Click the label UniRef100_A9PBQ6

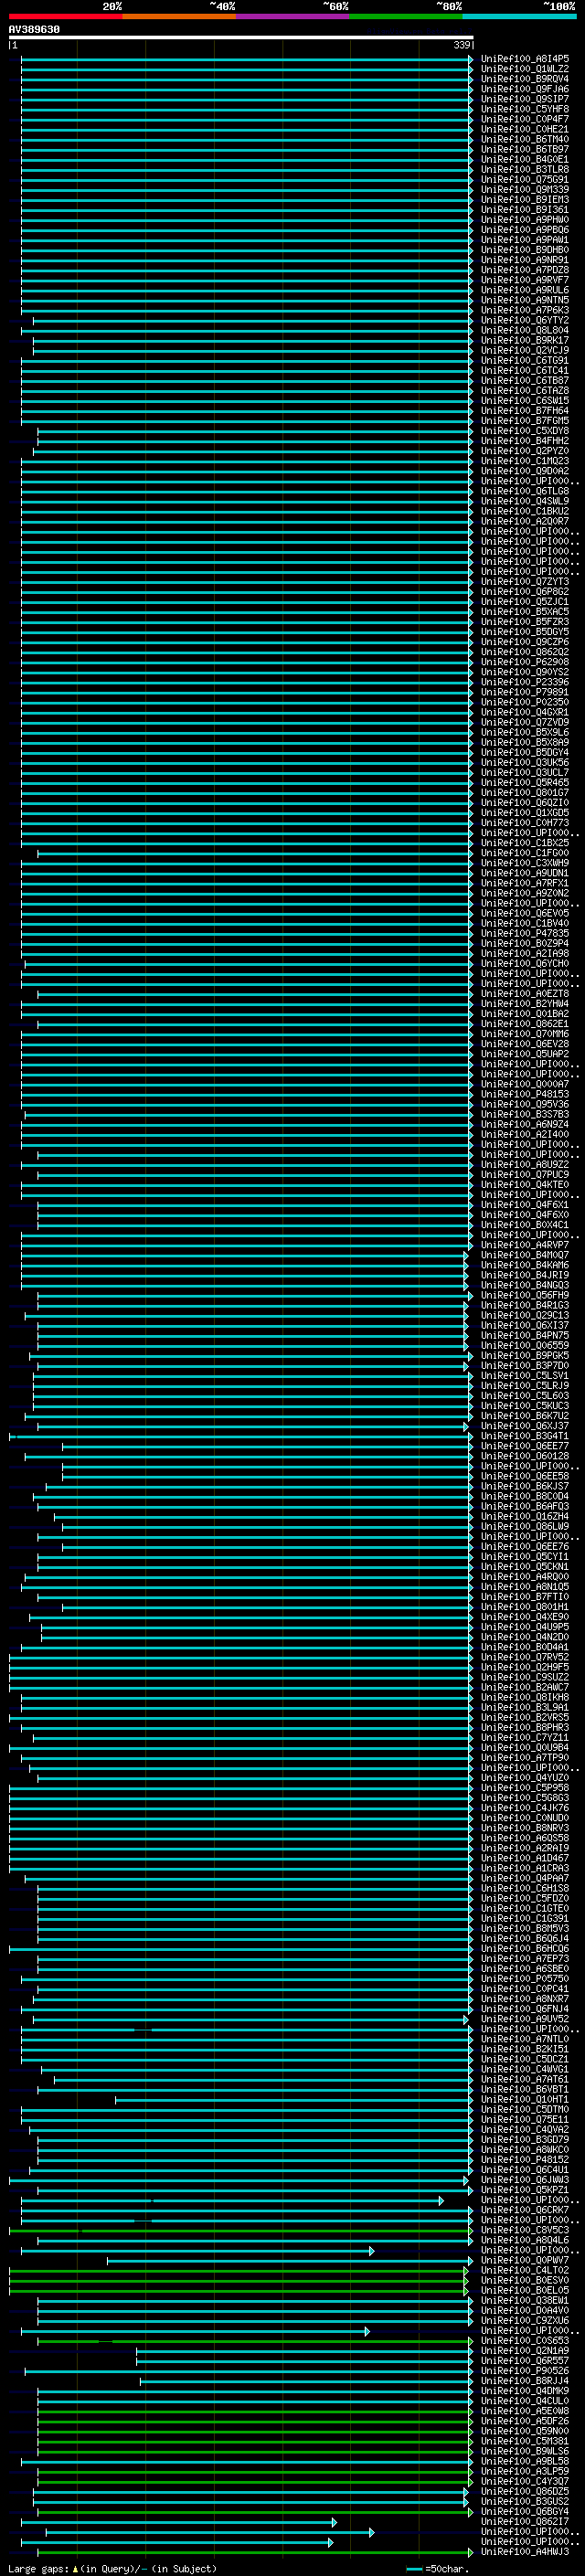(x=525, y=230)
